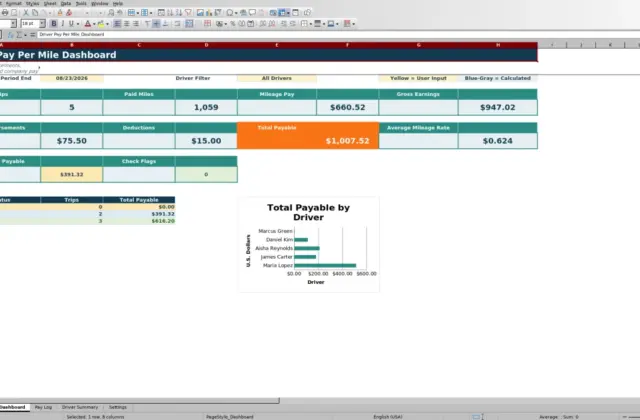
Task: Click the Insert Hyperlink icon
Action: pyautogui.click(x=243, y=13)
